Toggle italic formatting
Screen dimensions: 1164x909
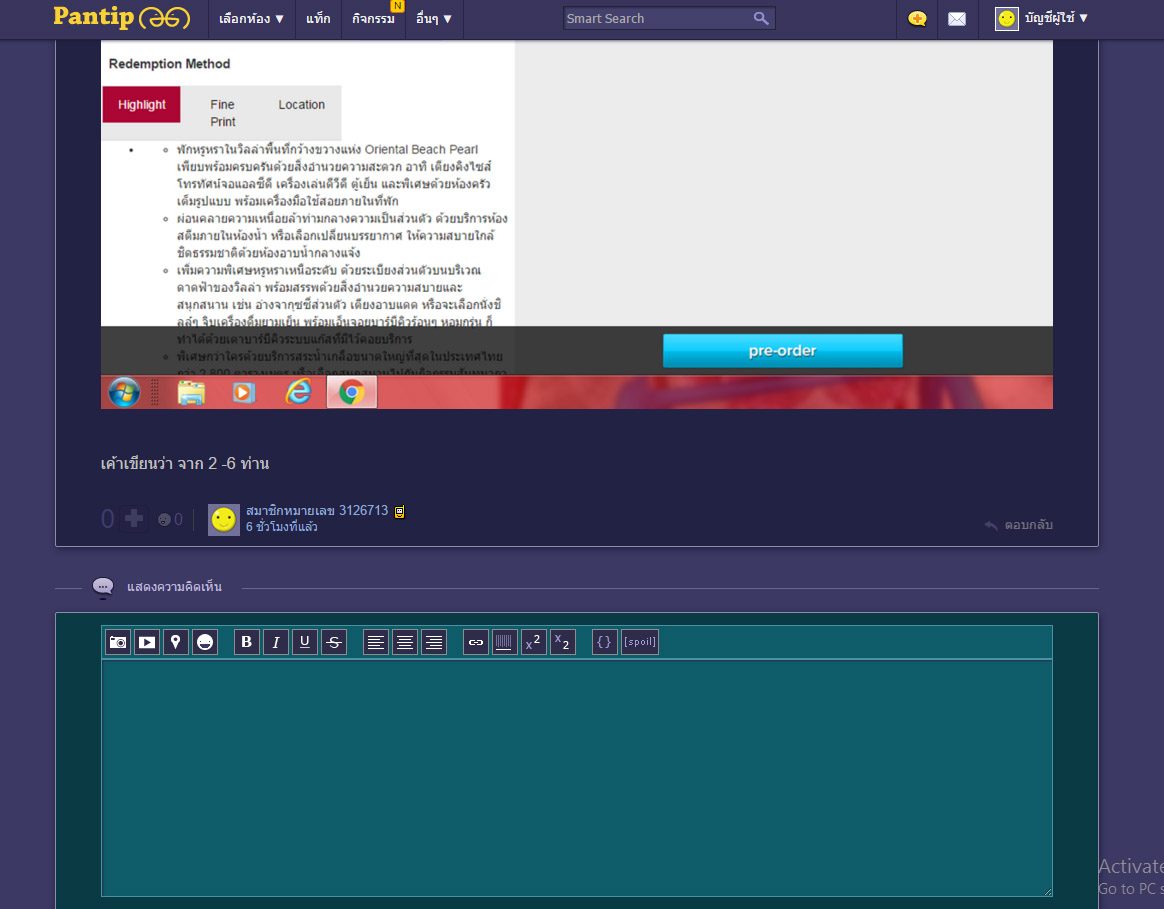point(275,642)
